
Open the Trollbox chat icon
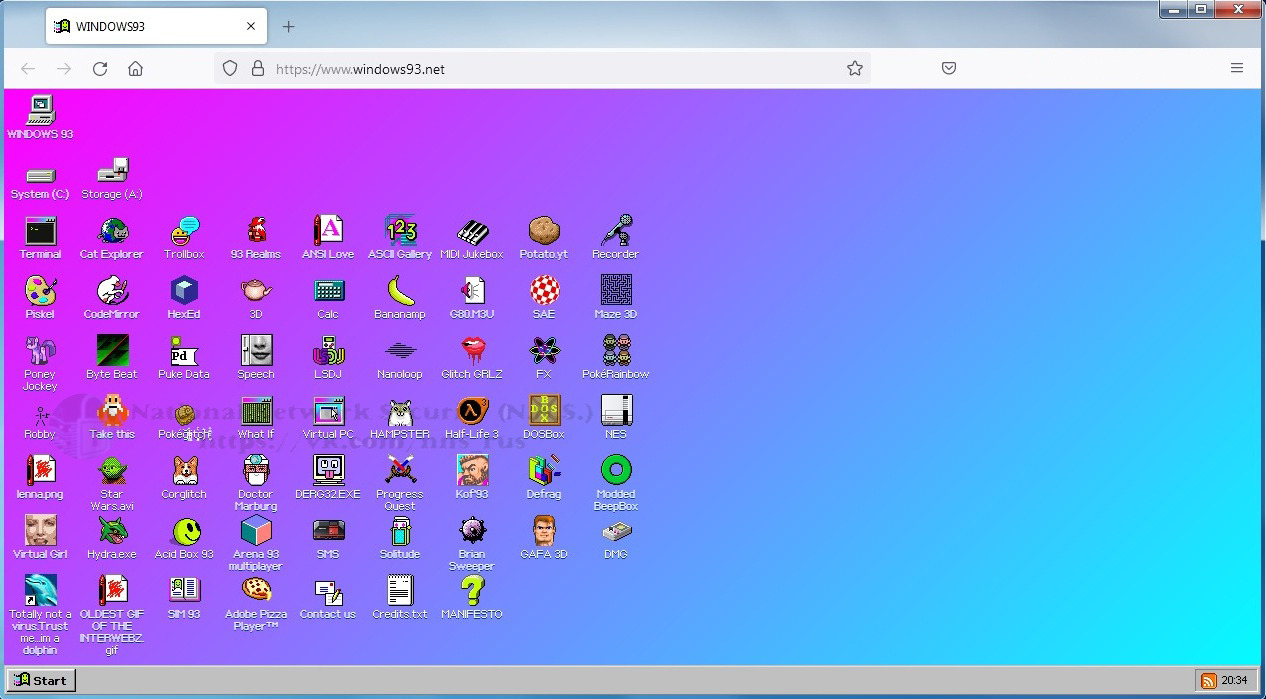tap(184, 231)
